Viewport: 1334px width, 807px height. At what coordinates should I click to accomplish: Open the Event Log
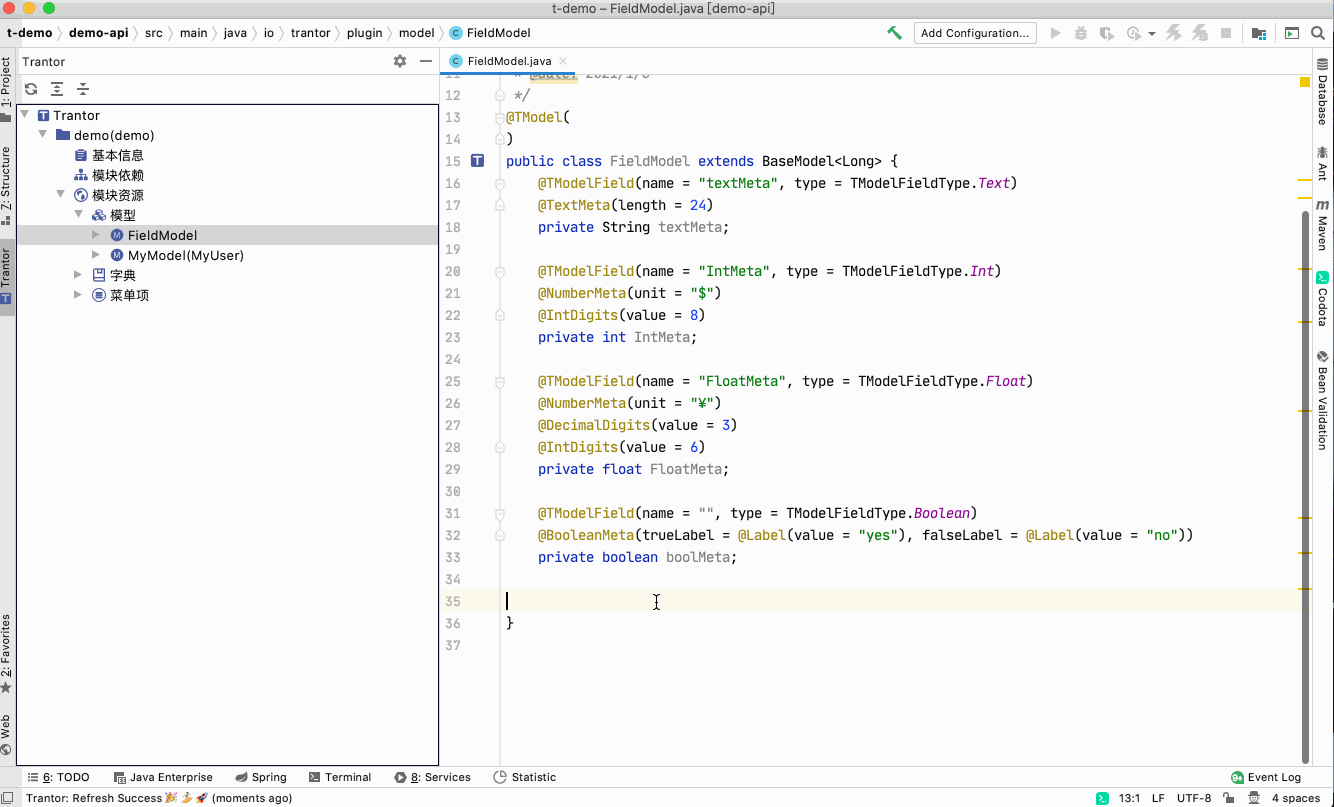pos(1266,777)
